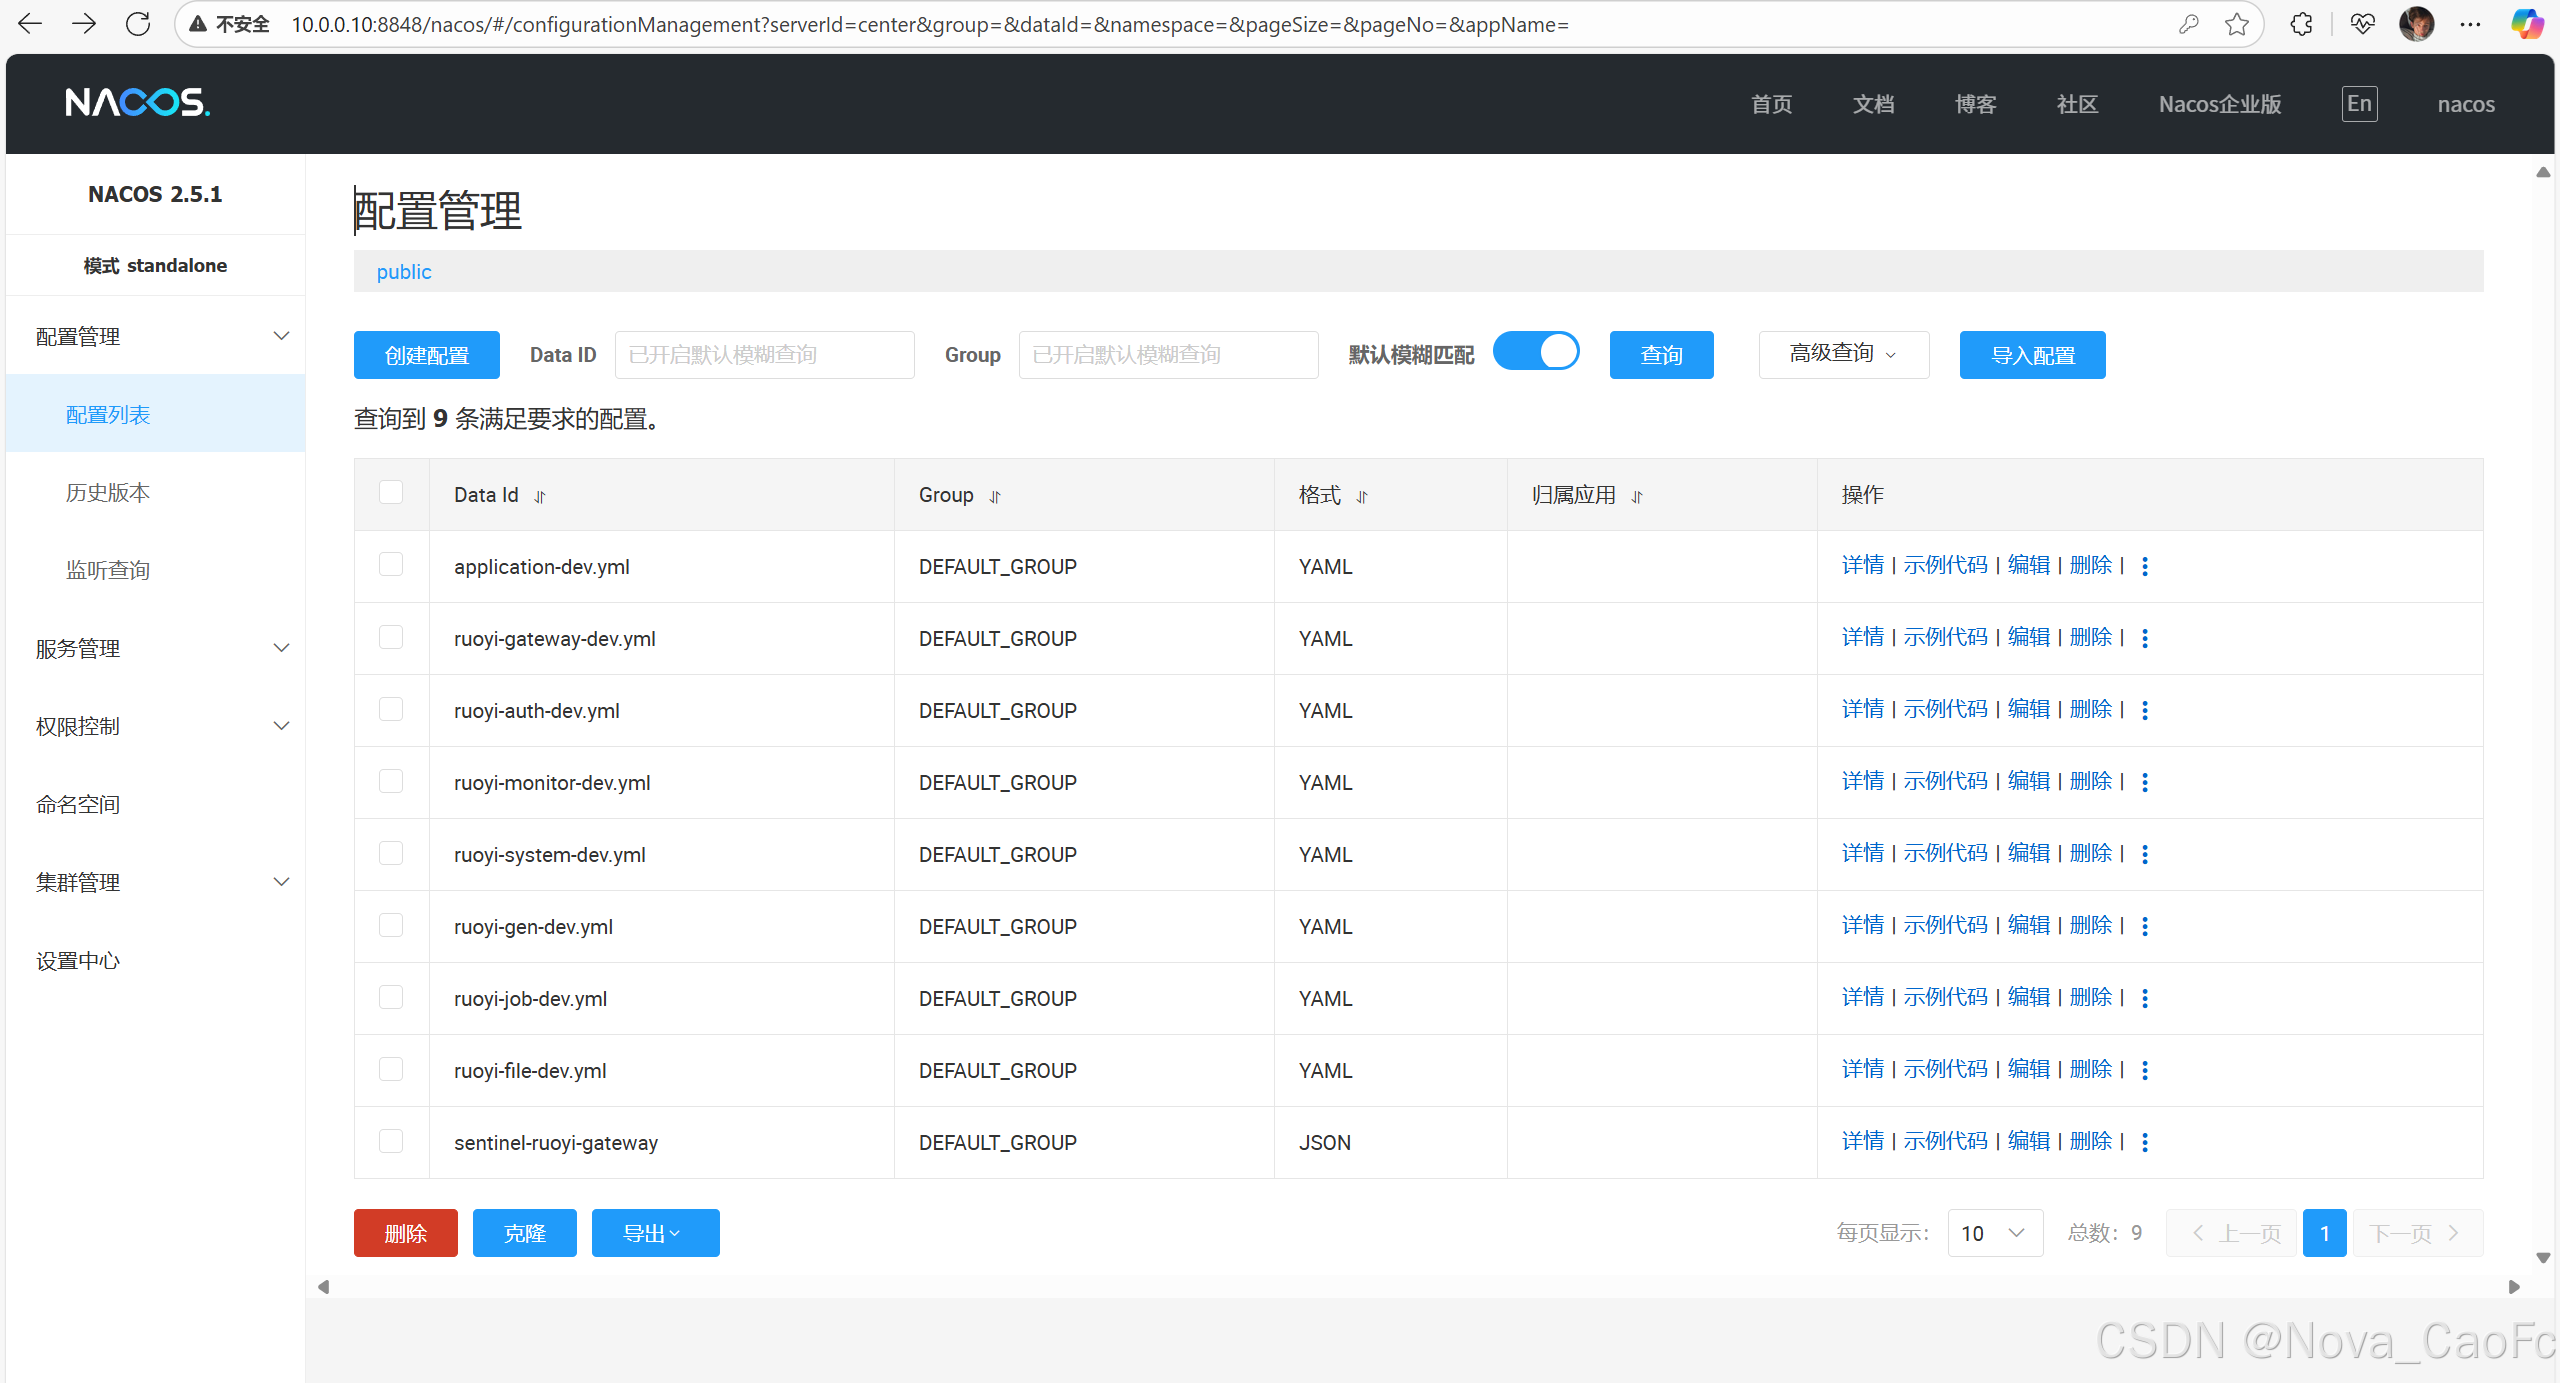Image resolution: width=2560 pixels, height=1383 pixels.
Task: Go back using the browser back arrow
Action: click(x=30, y=24)
